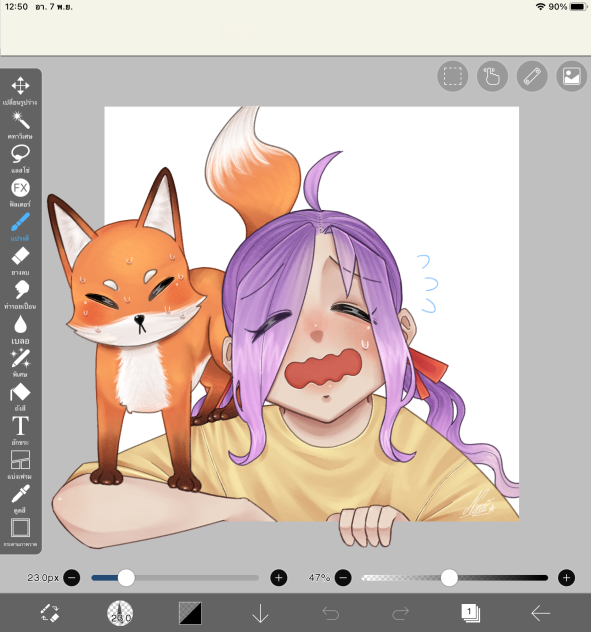This screenshot has width=591, height=632.
Task: Click the brush opacity slider handle
Action: [449, 578]
